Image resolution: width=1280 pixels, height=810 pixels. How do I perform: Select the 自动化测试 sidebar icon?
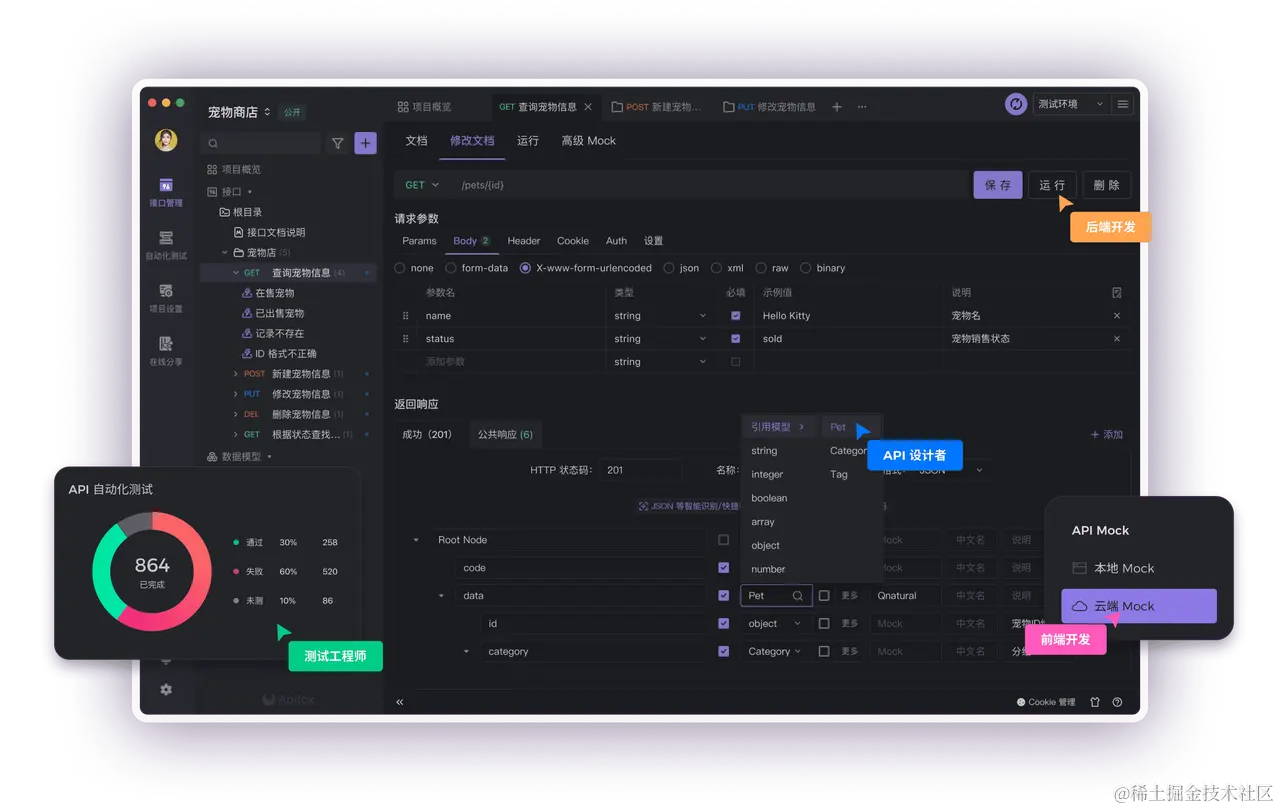[x=166, y=245]
